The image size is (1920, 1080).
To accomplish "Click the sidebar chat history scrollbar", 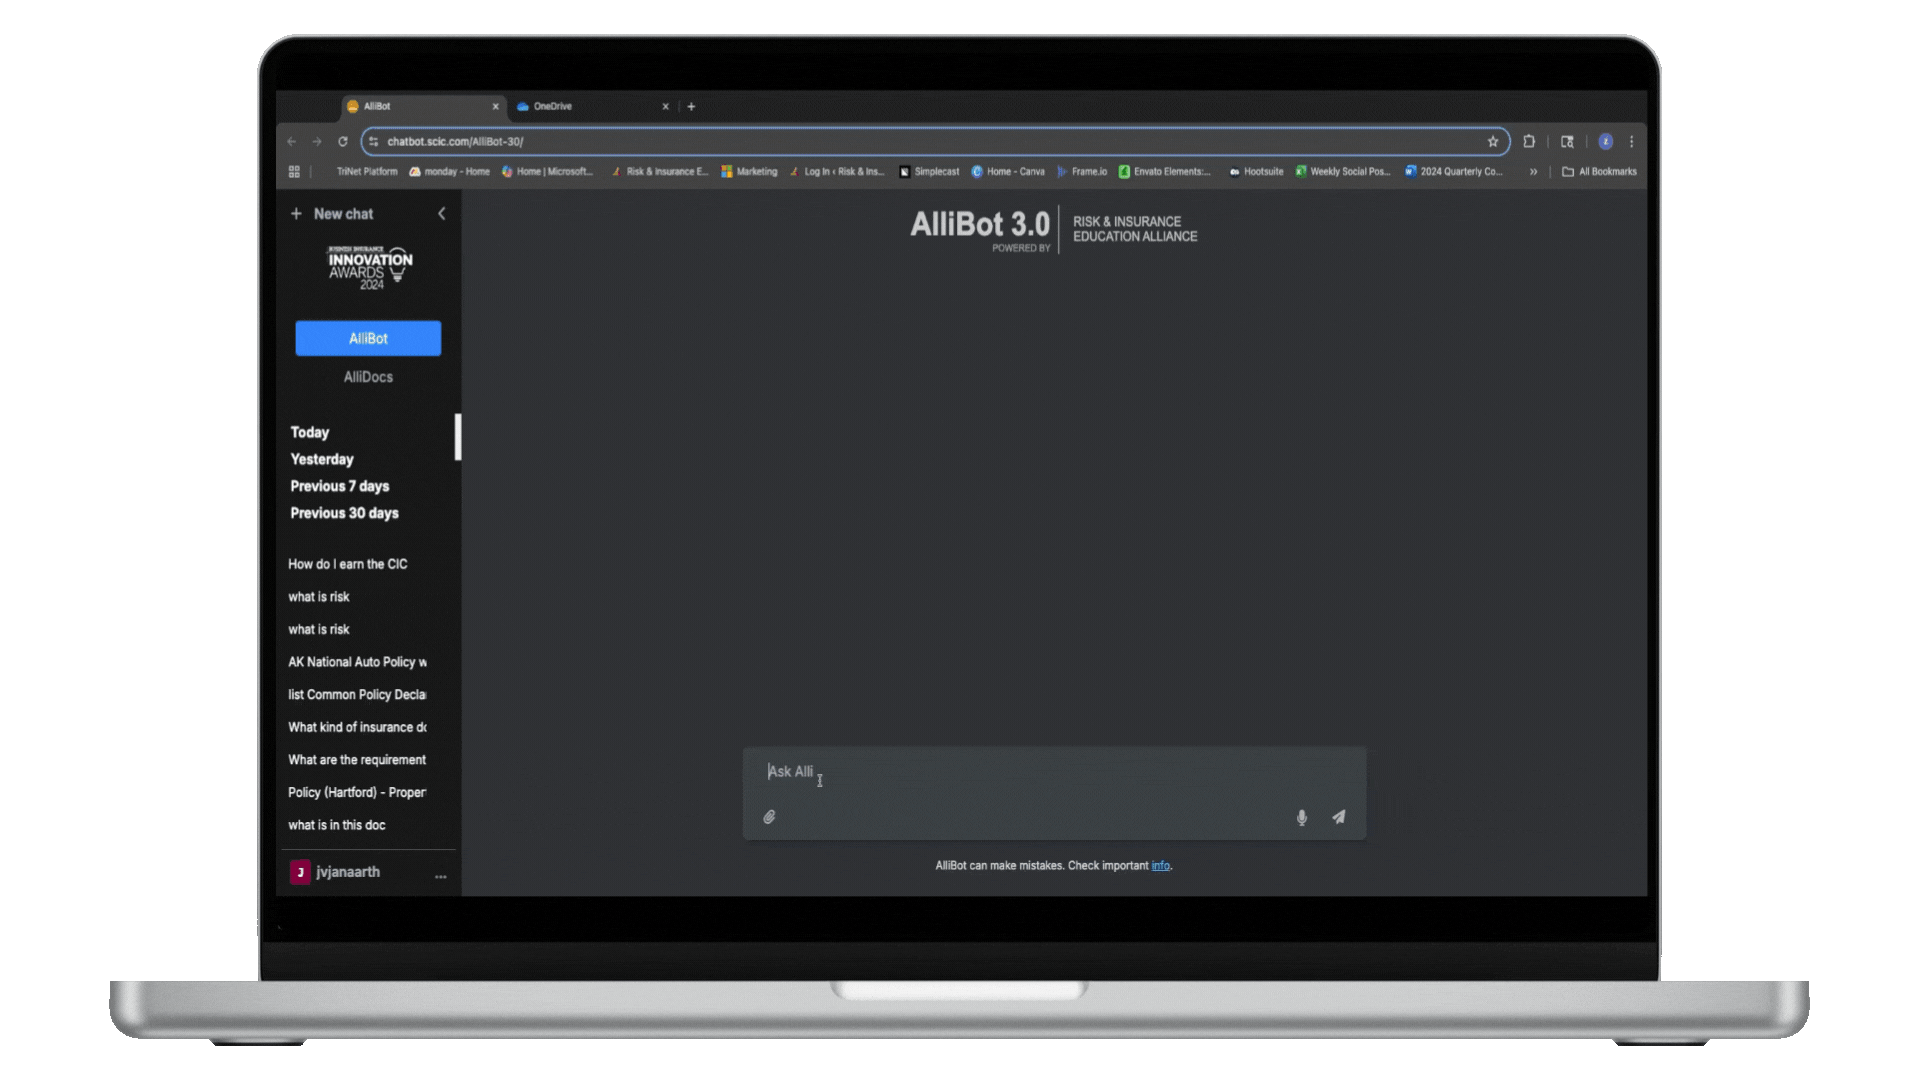I will point(458,437).
